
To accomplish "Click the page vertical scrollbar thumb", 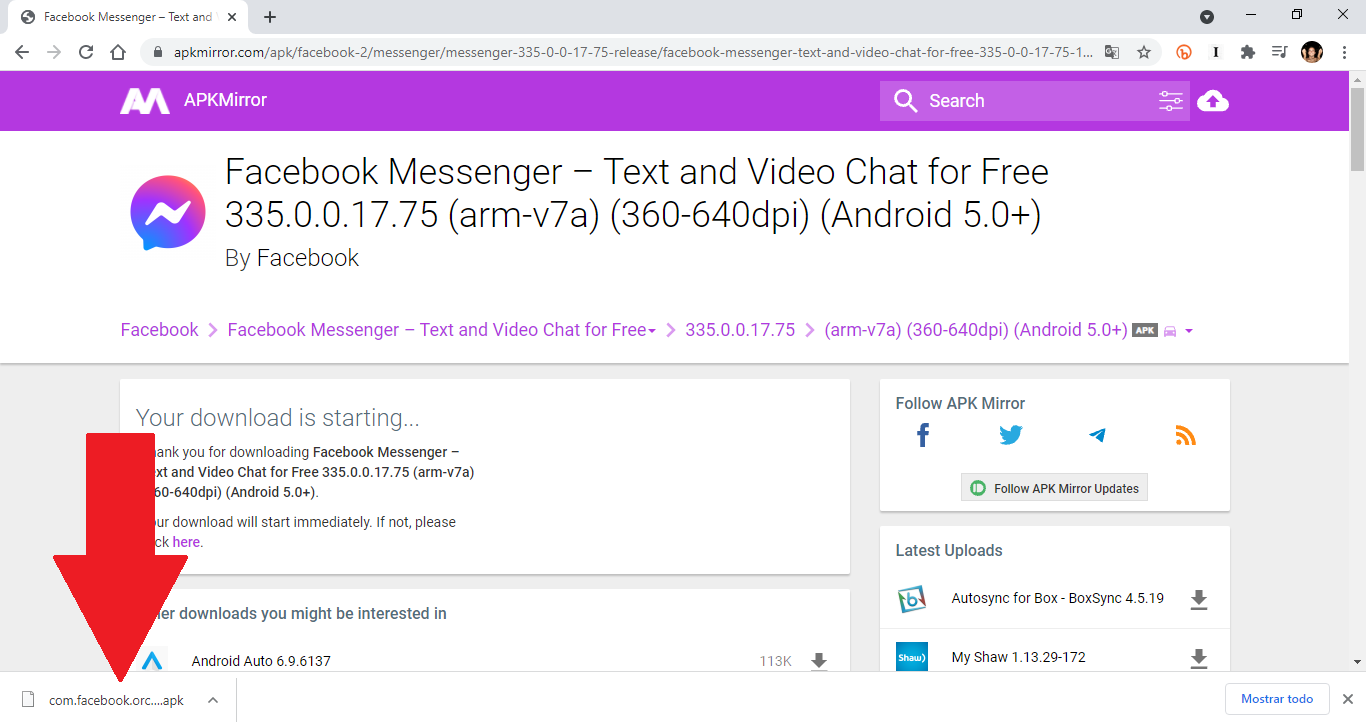I will tap(1357, 130).
